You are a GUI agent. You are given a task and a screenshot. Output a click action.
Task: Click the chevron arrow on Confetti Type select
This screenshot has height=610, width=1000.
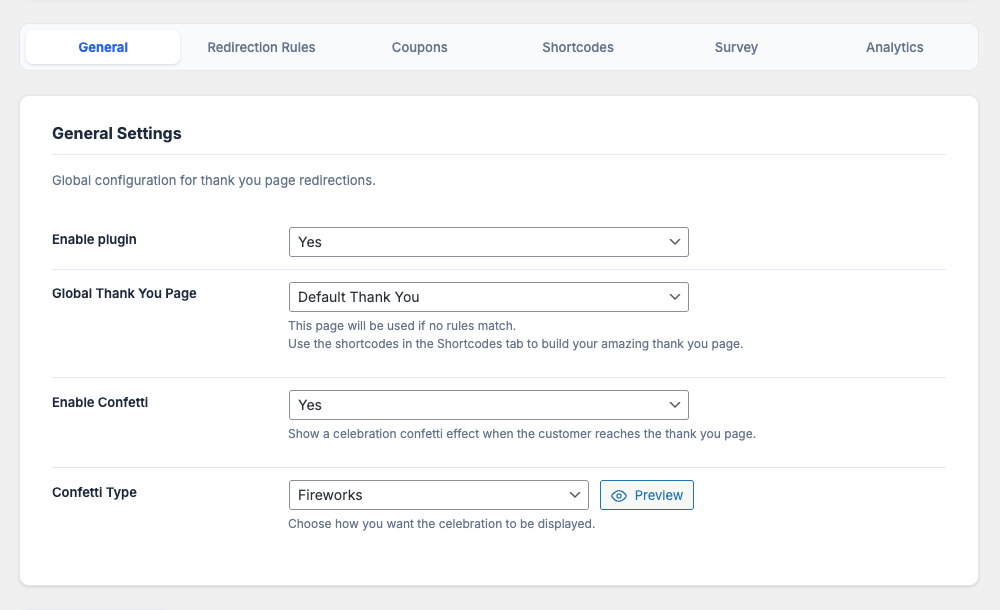(x=575, y=495)
